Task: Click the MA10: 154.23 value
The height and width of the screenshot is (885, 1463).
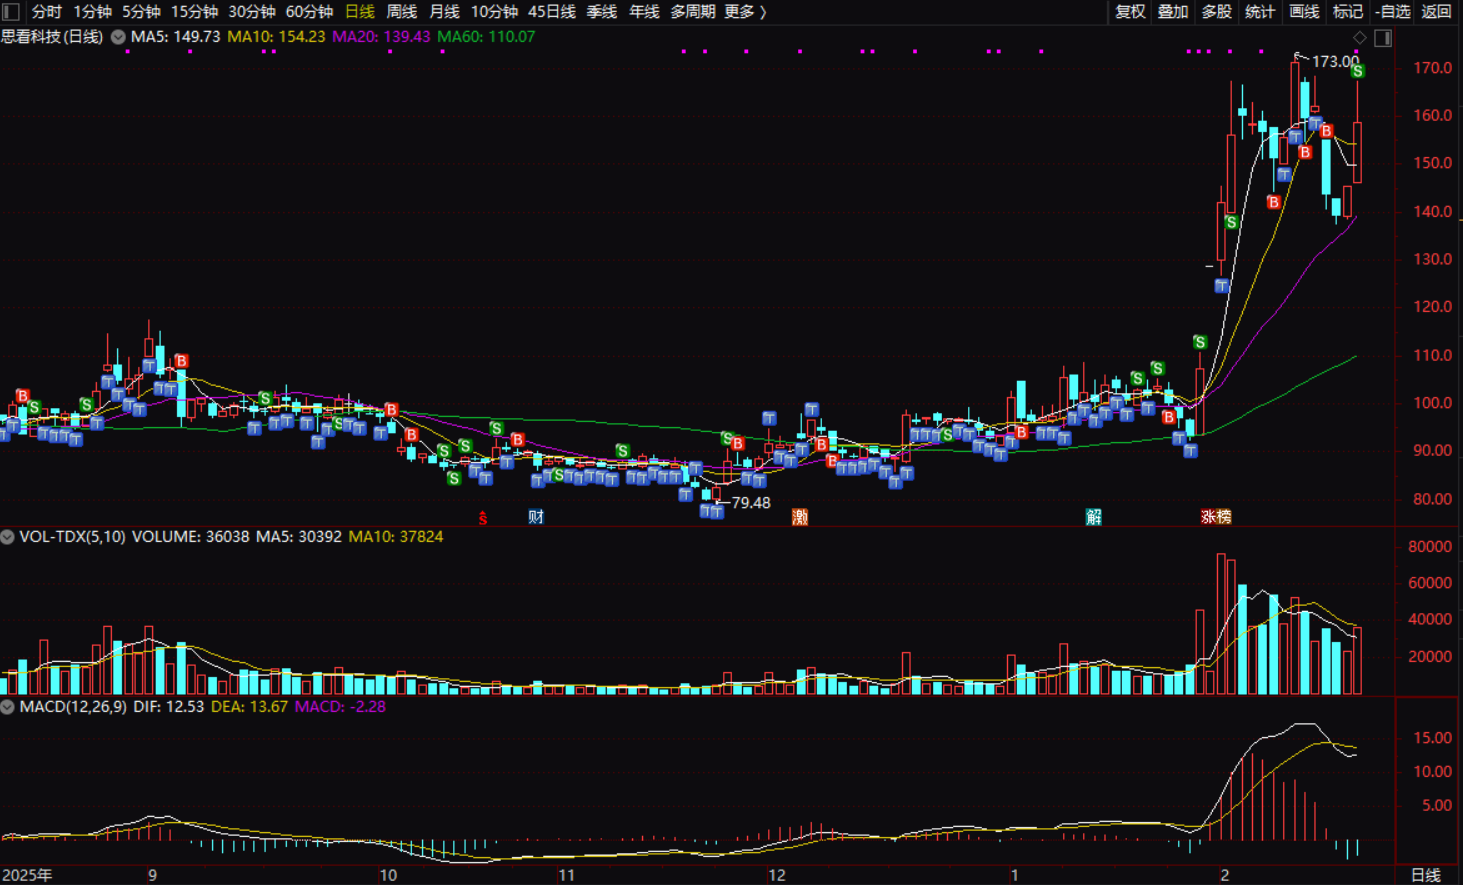Action: pos(276,37)
